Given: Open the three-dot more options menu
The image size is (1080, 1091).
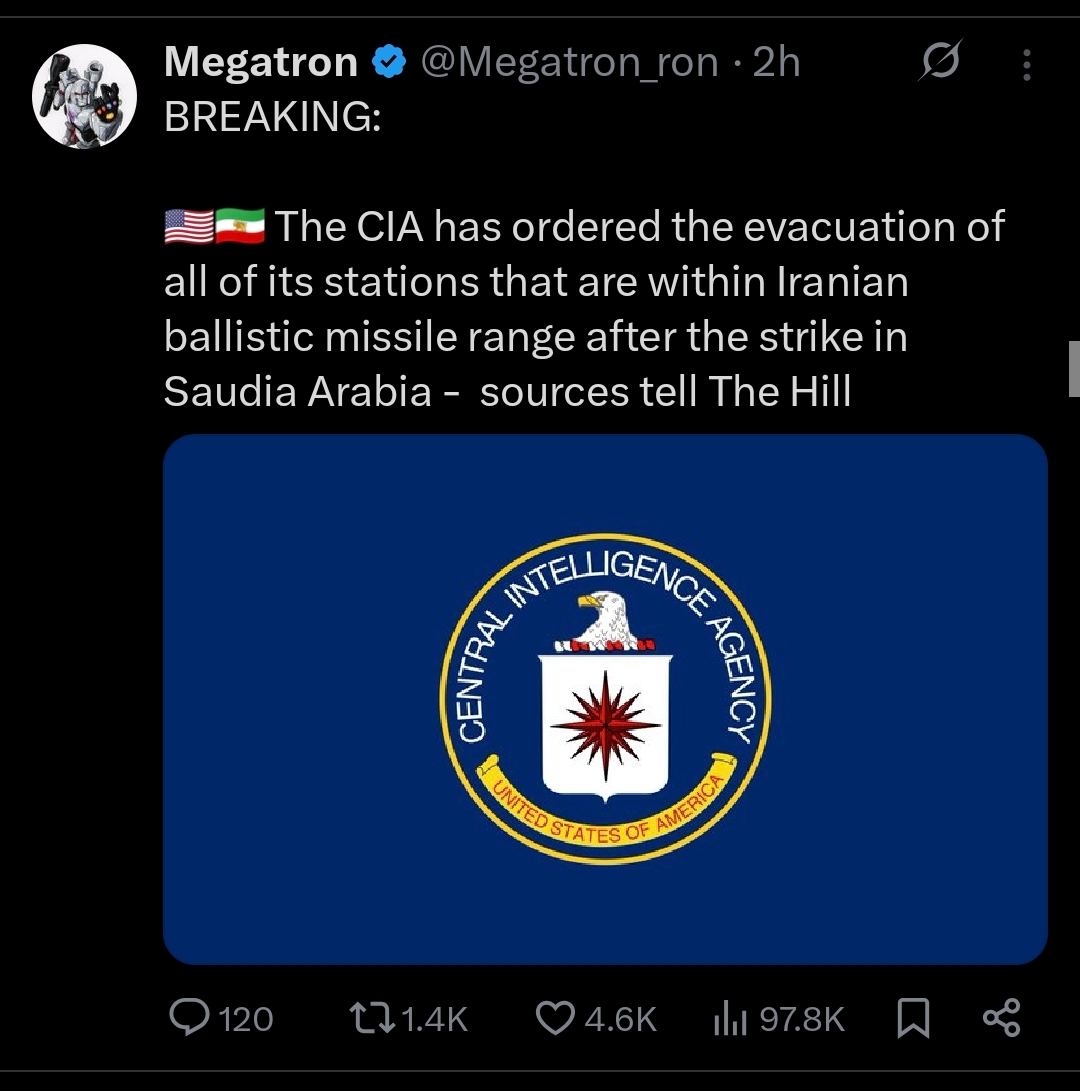Looking at the screenshot, I should (x=1027, y=62).
